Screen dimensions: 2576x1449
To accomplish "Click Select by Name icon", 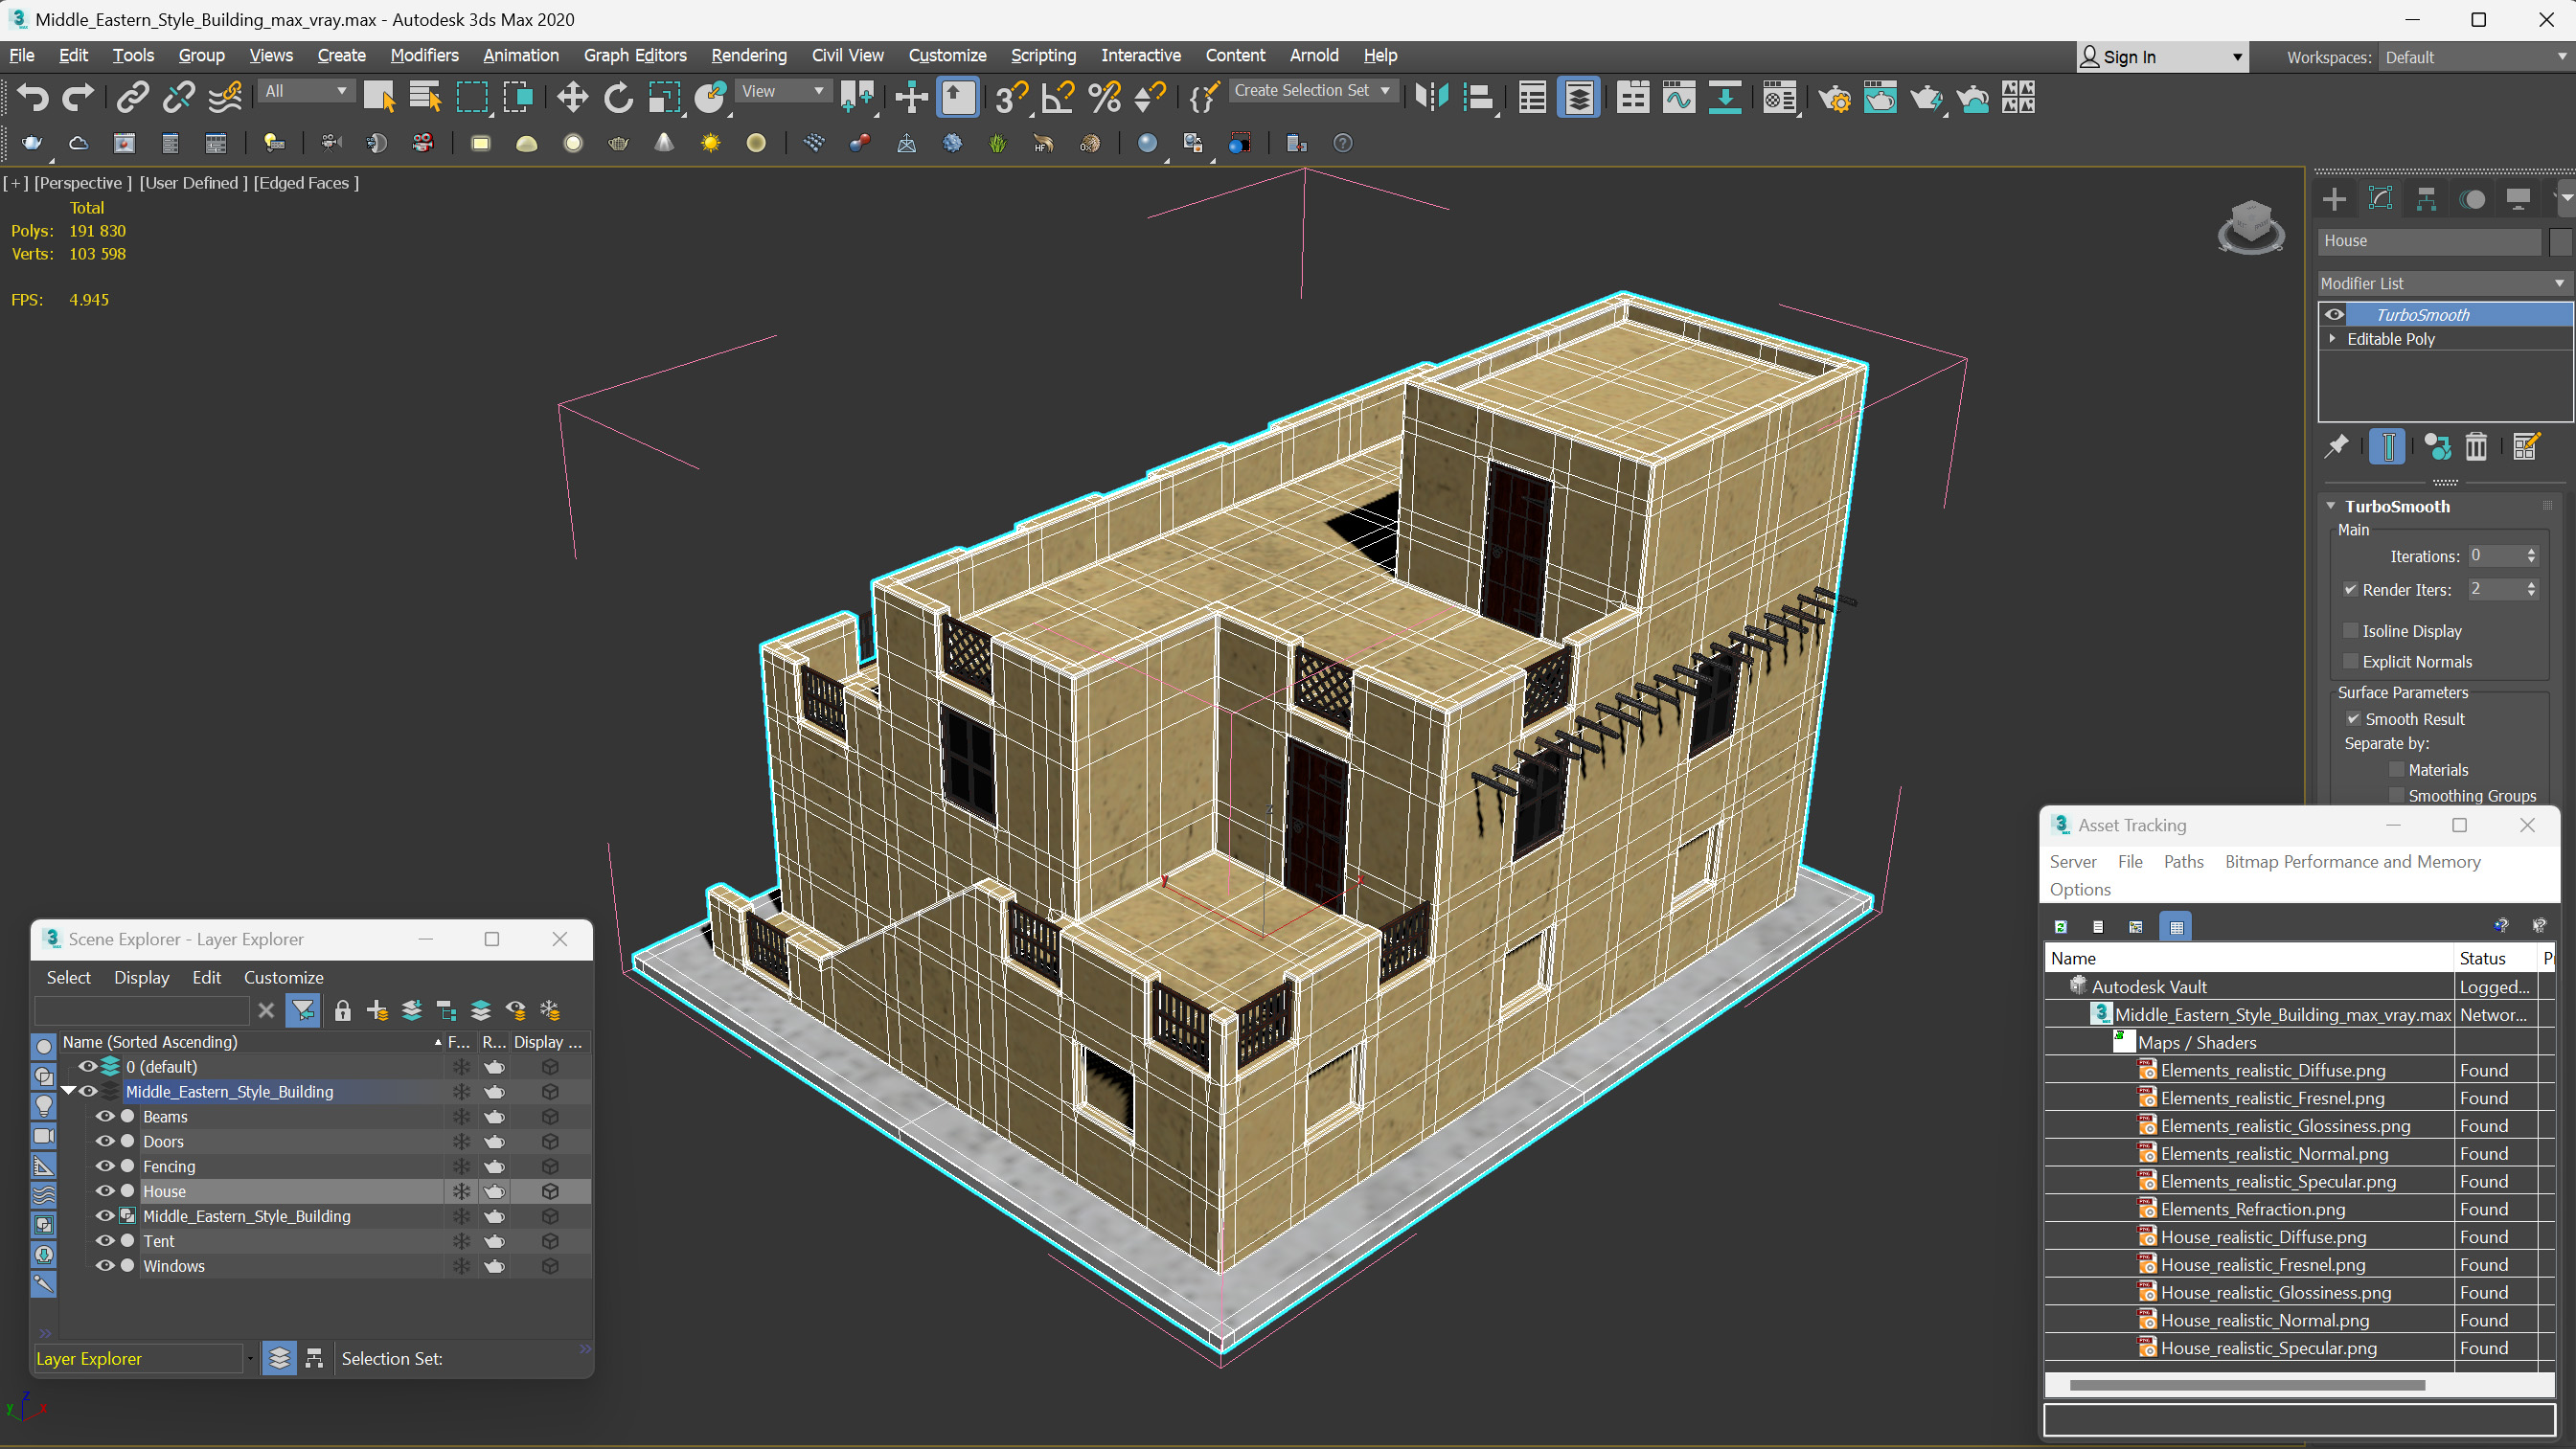I will pyautogui.click(x=425, y=98).
